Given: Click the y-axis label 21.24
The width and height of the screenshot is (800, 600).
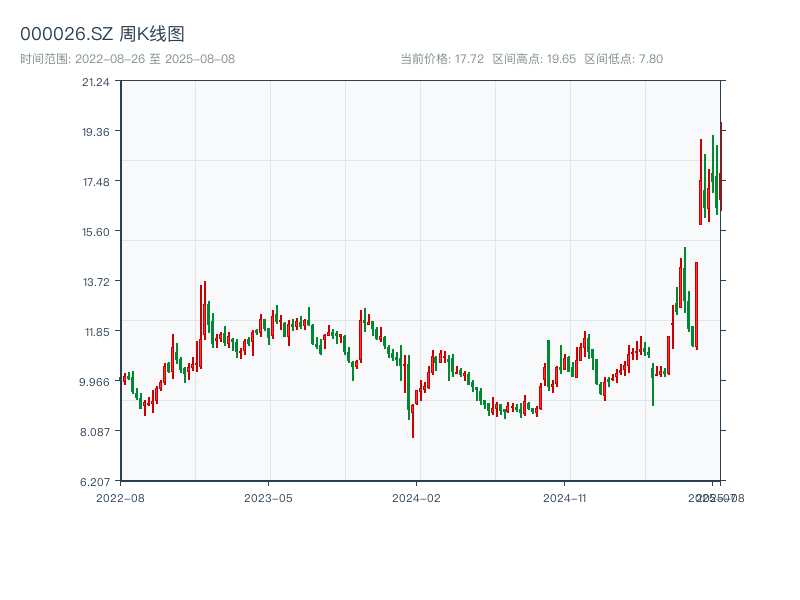Looking at the screenshot, I should (x=96, y=82).
